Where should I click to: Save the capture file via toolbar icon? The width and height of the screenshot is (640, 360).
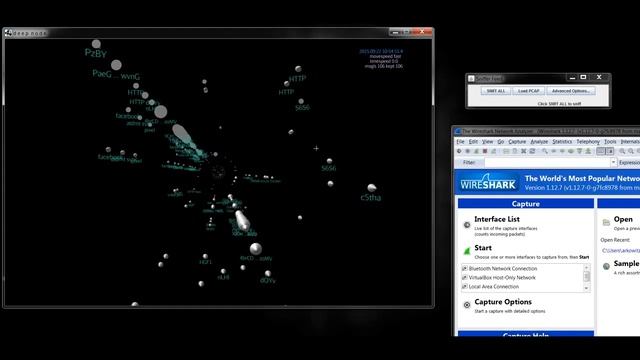click(x=515, y=151)
